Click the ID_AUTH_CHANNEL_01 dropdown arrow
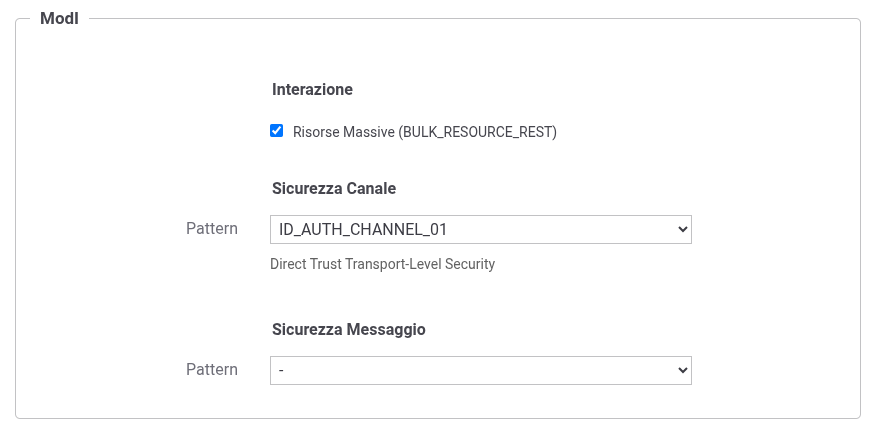This screenshot has width=877, height=431. pyautogui.click(x=683, y=229)
